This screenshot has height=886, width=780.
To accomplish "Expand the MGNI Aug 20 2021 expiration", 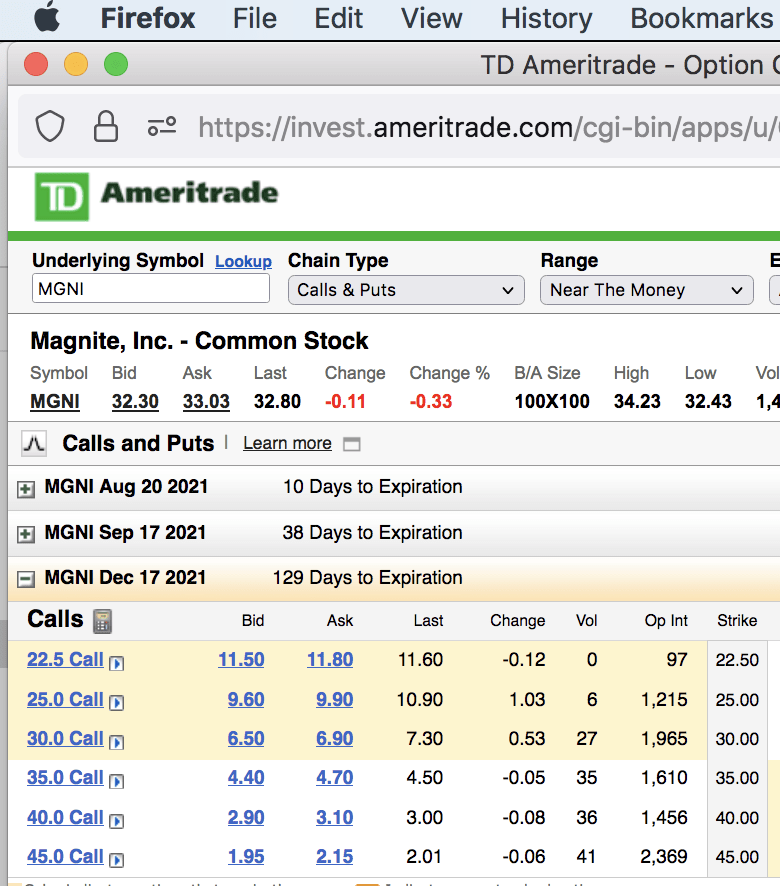I will click(26, 489).
